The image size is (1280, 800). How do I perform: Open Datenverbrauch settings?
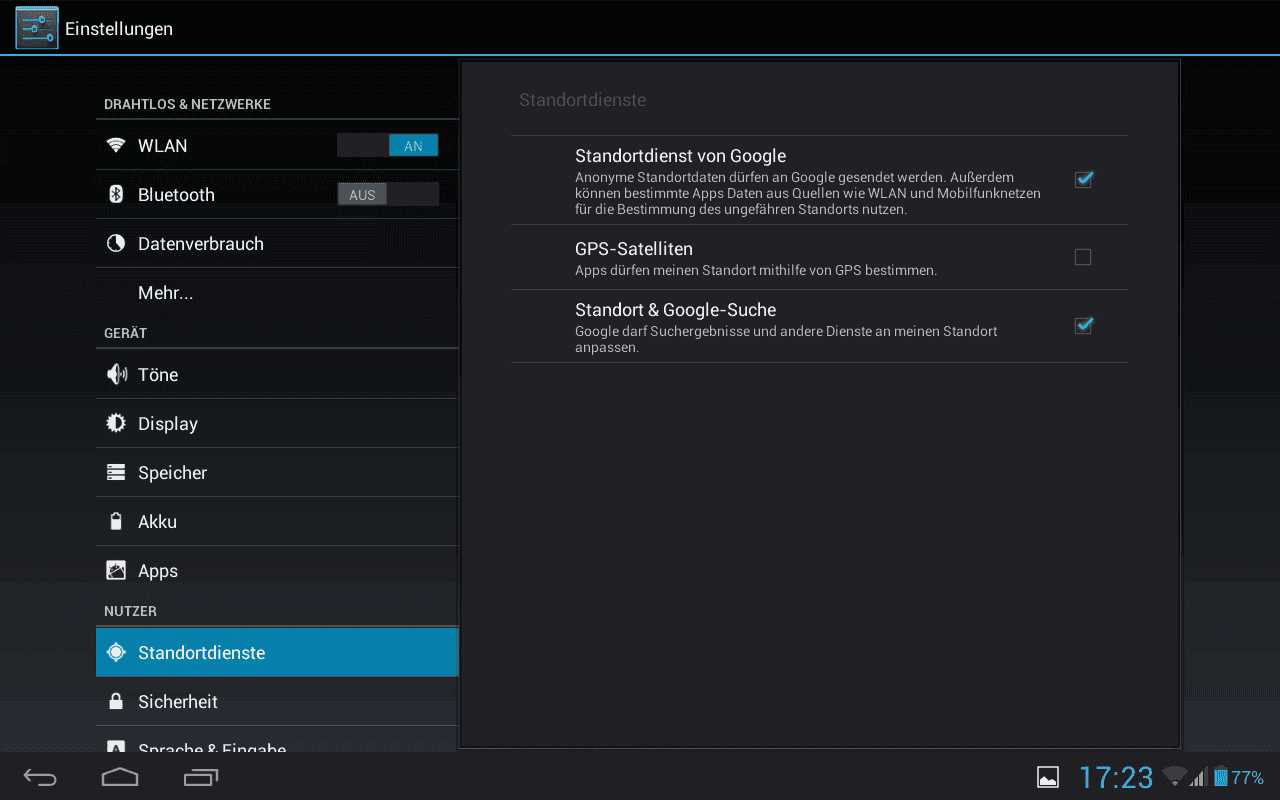click(x=277, y=244)
